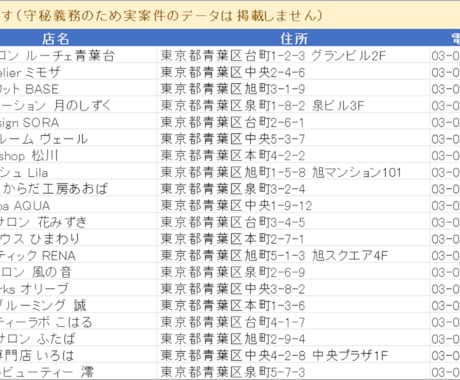Viewport: 460px width, 380px height.
Task: Select the shop name cell 月のしずく
Action: 78,105
